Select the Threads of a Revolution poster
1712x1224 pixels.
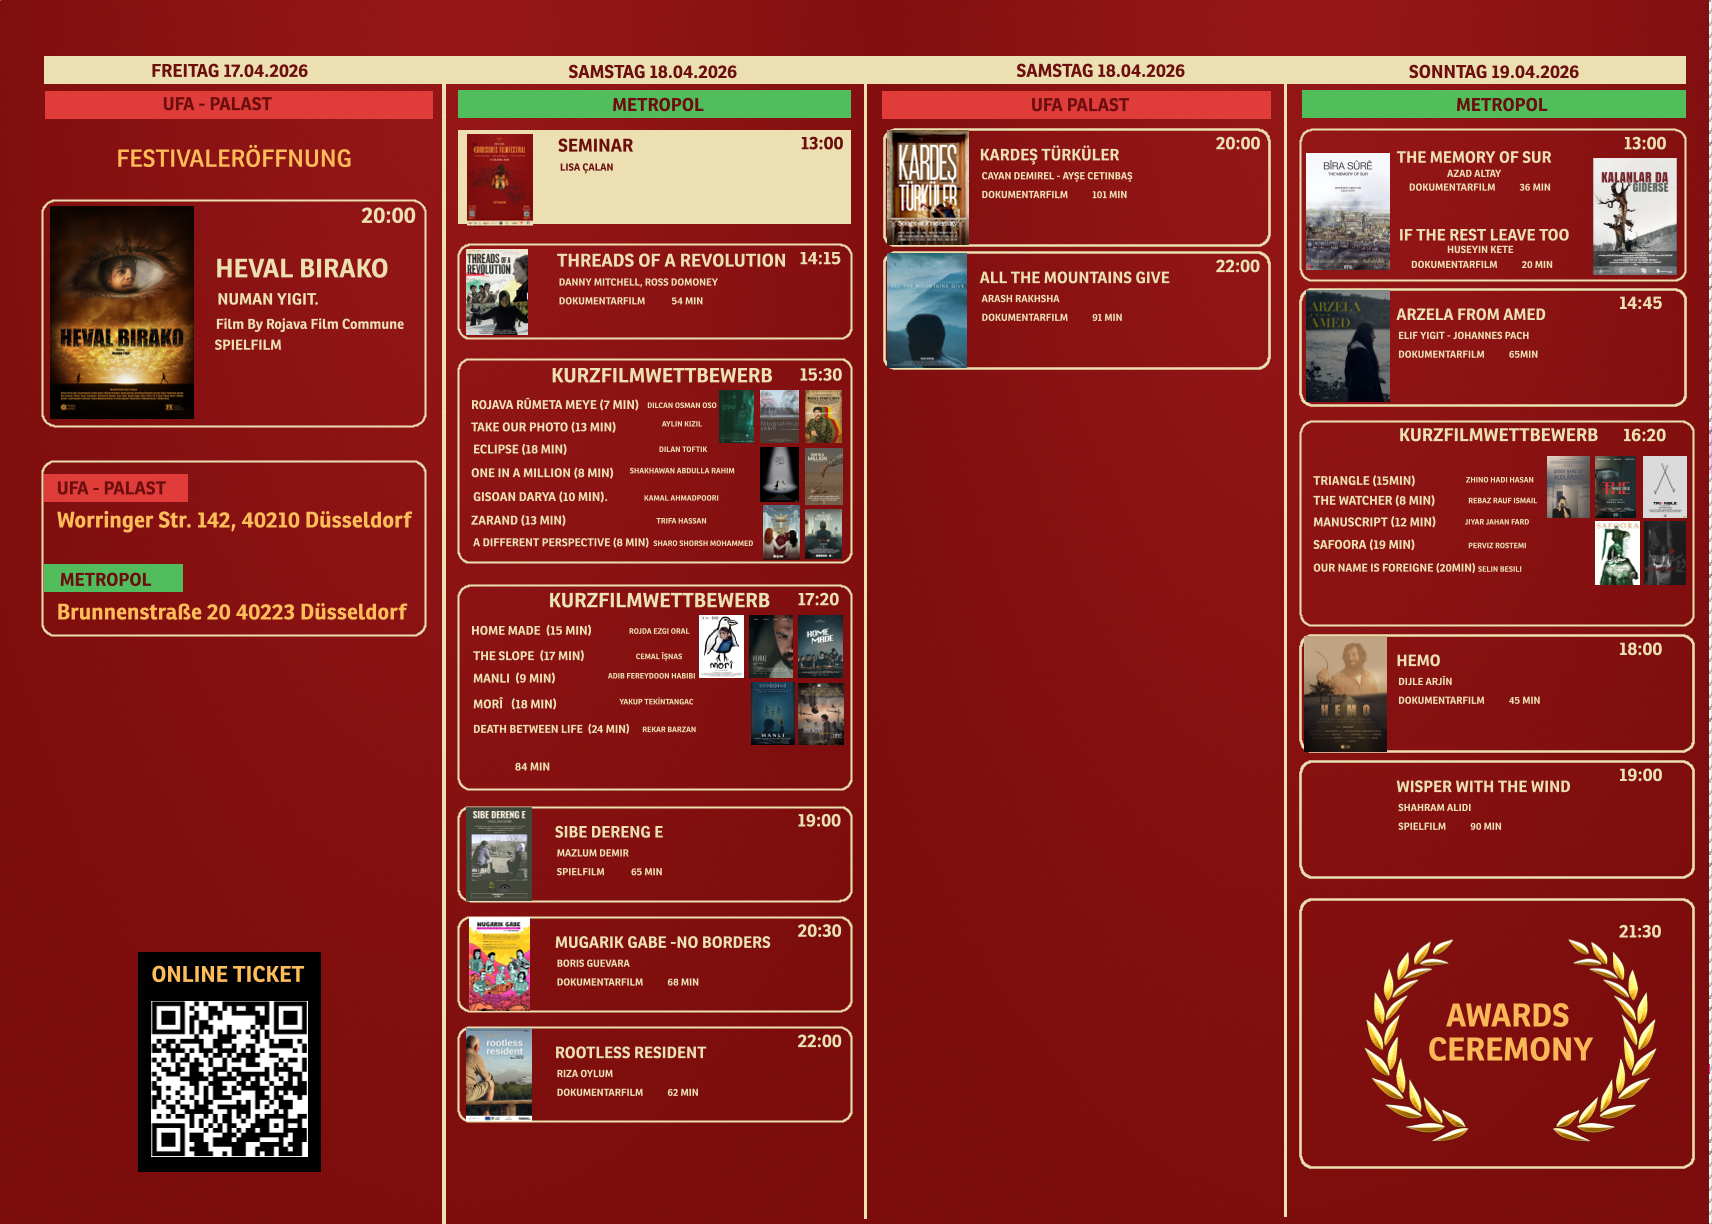(497, 292)
